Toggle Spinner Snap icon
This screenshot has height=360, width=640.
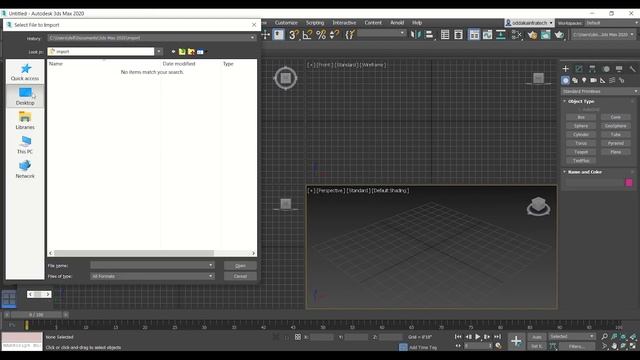coord(334,35)
